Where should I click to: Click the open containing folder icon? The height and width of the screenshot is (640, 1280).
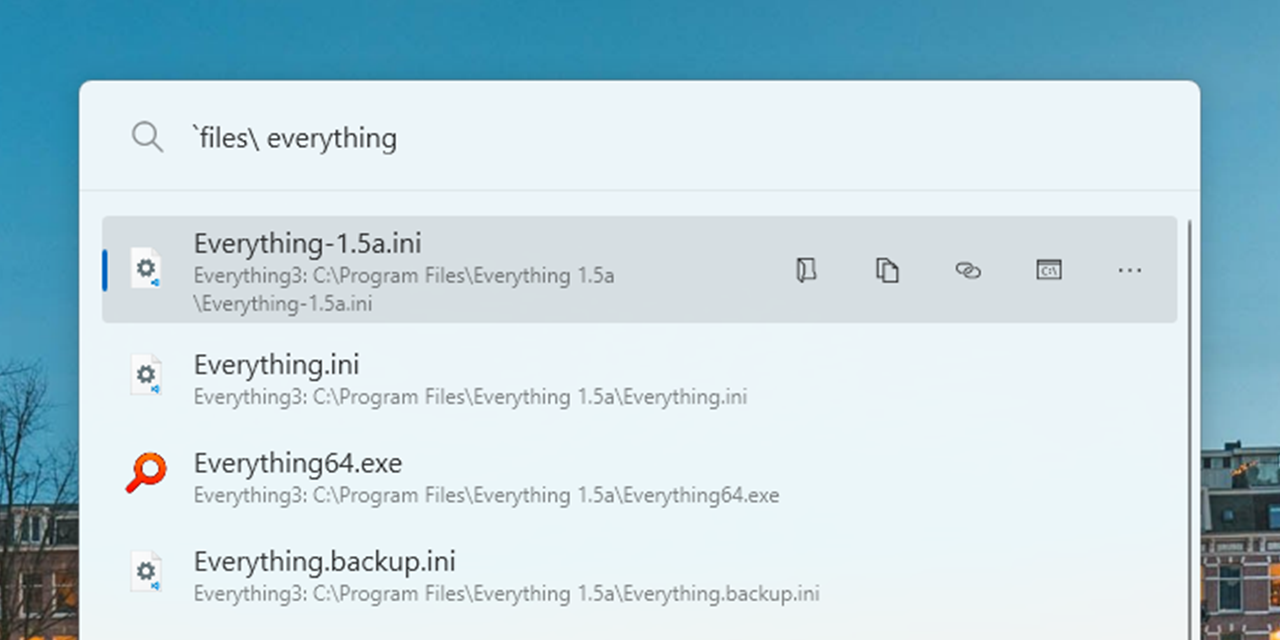coord(806,270)
